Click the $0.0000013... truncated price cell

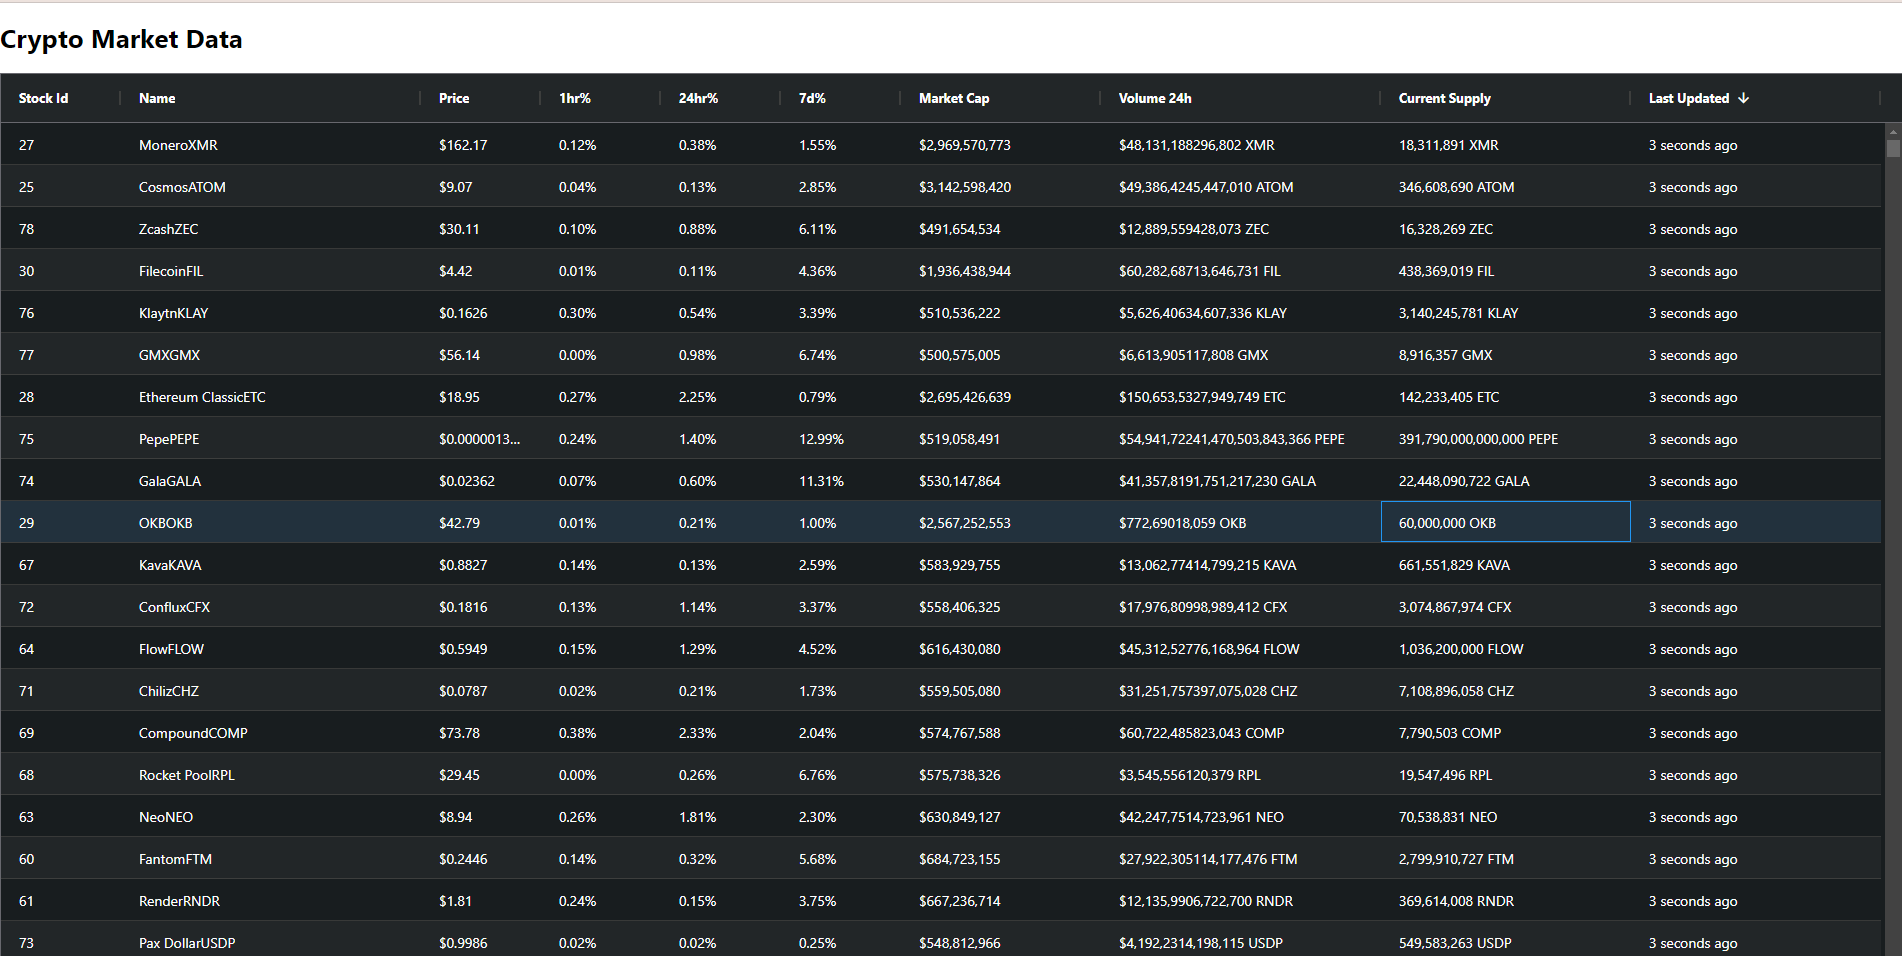(x=481, y=439)
